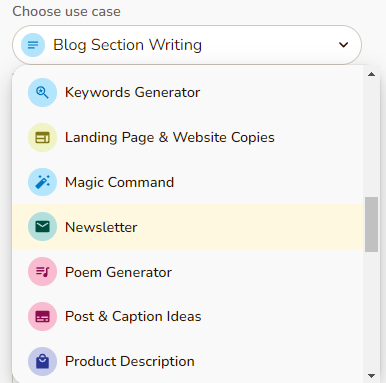Click the Poem Generator music note icon

42,272
